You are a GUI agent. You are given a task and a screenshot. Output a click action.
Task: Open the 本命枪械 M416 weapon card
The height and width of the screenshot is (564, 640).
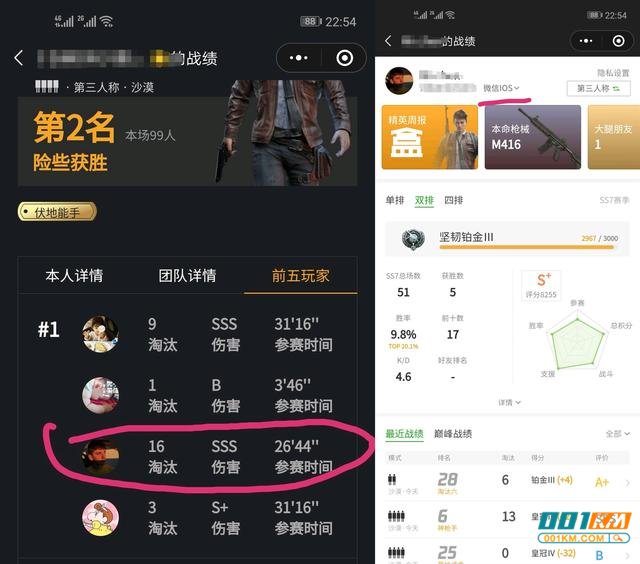click(533, 137)
